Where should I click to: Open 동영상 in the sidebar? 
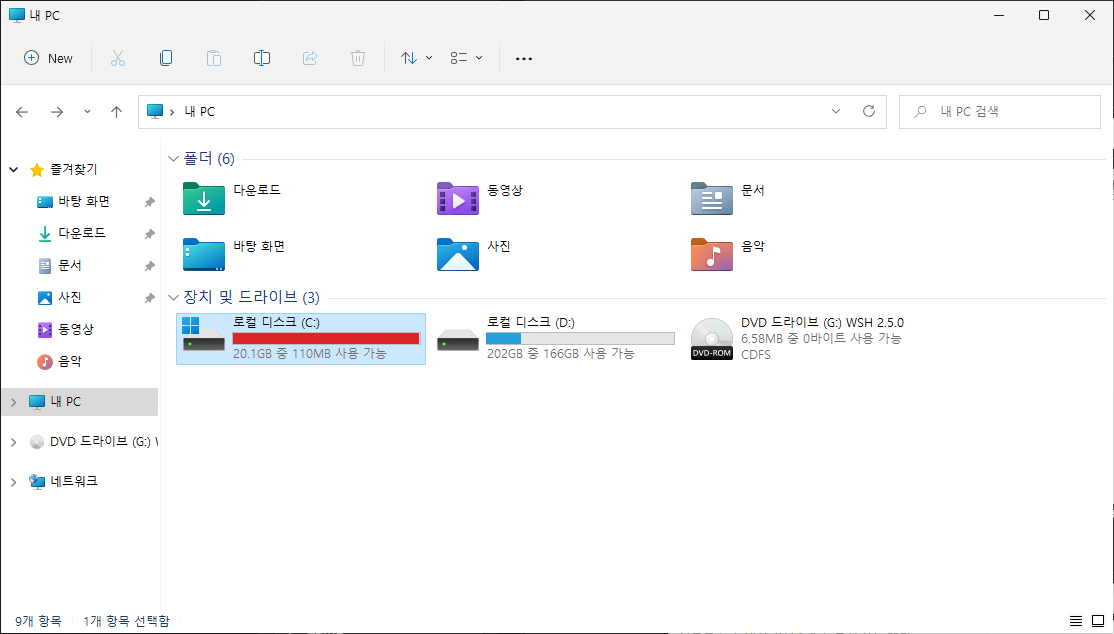point(75,330)
